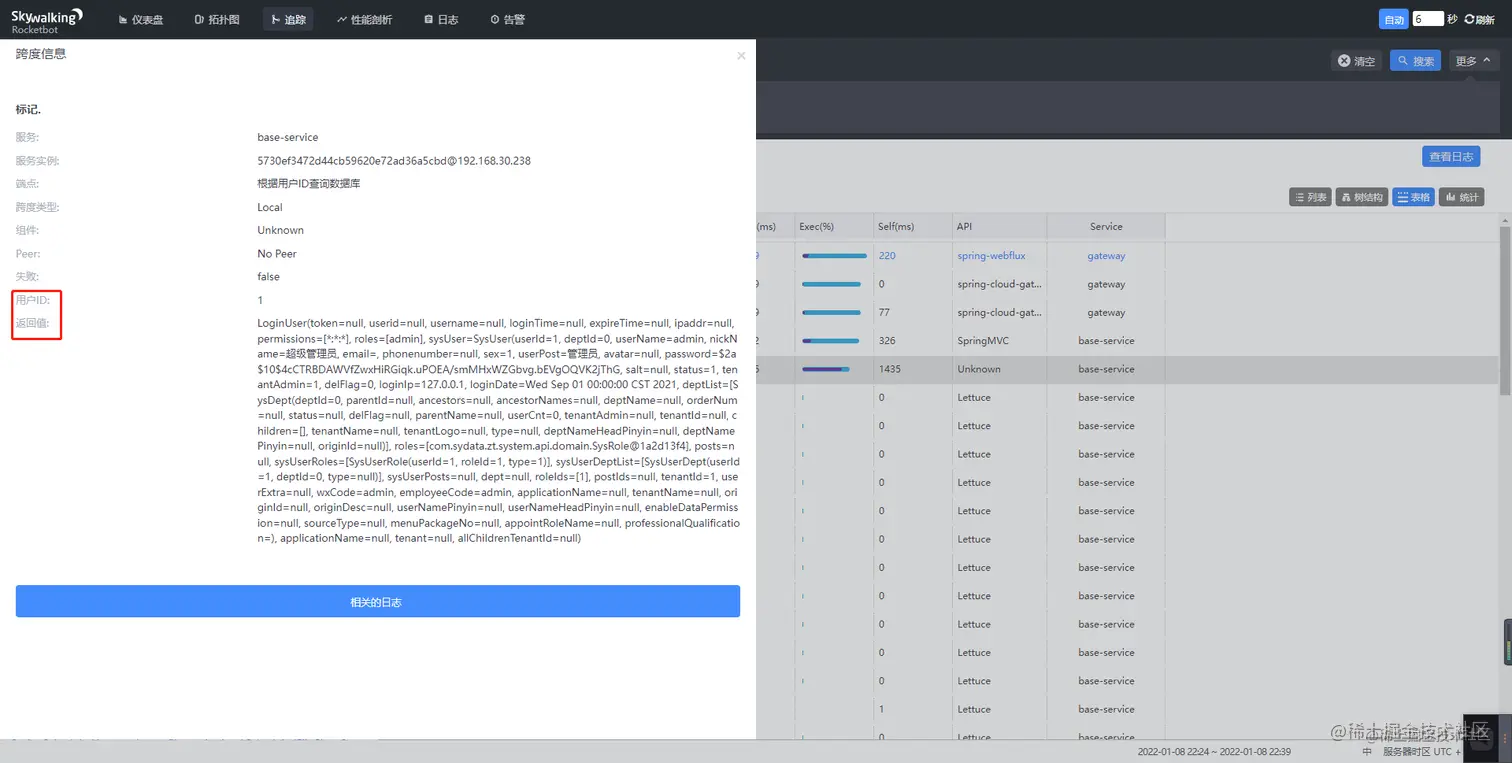Click the 服务器时区 UTC timezone setting

pos(1422,752)
